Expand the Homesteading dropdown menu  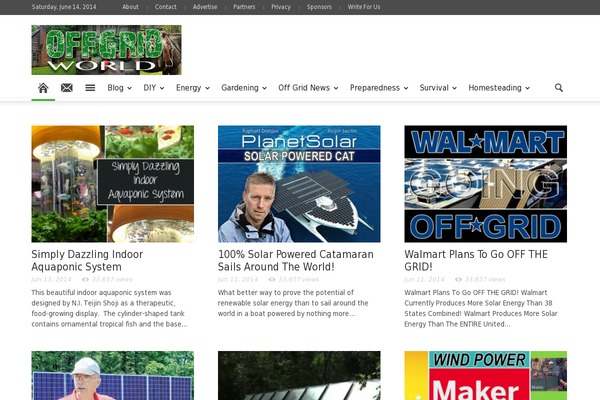point(499,88)
